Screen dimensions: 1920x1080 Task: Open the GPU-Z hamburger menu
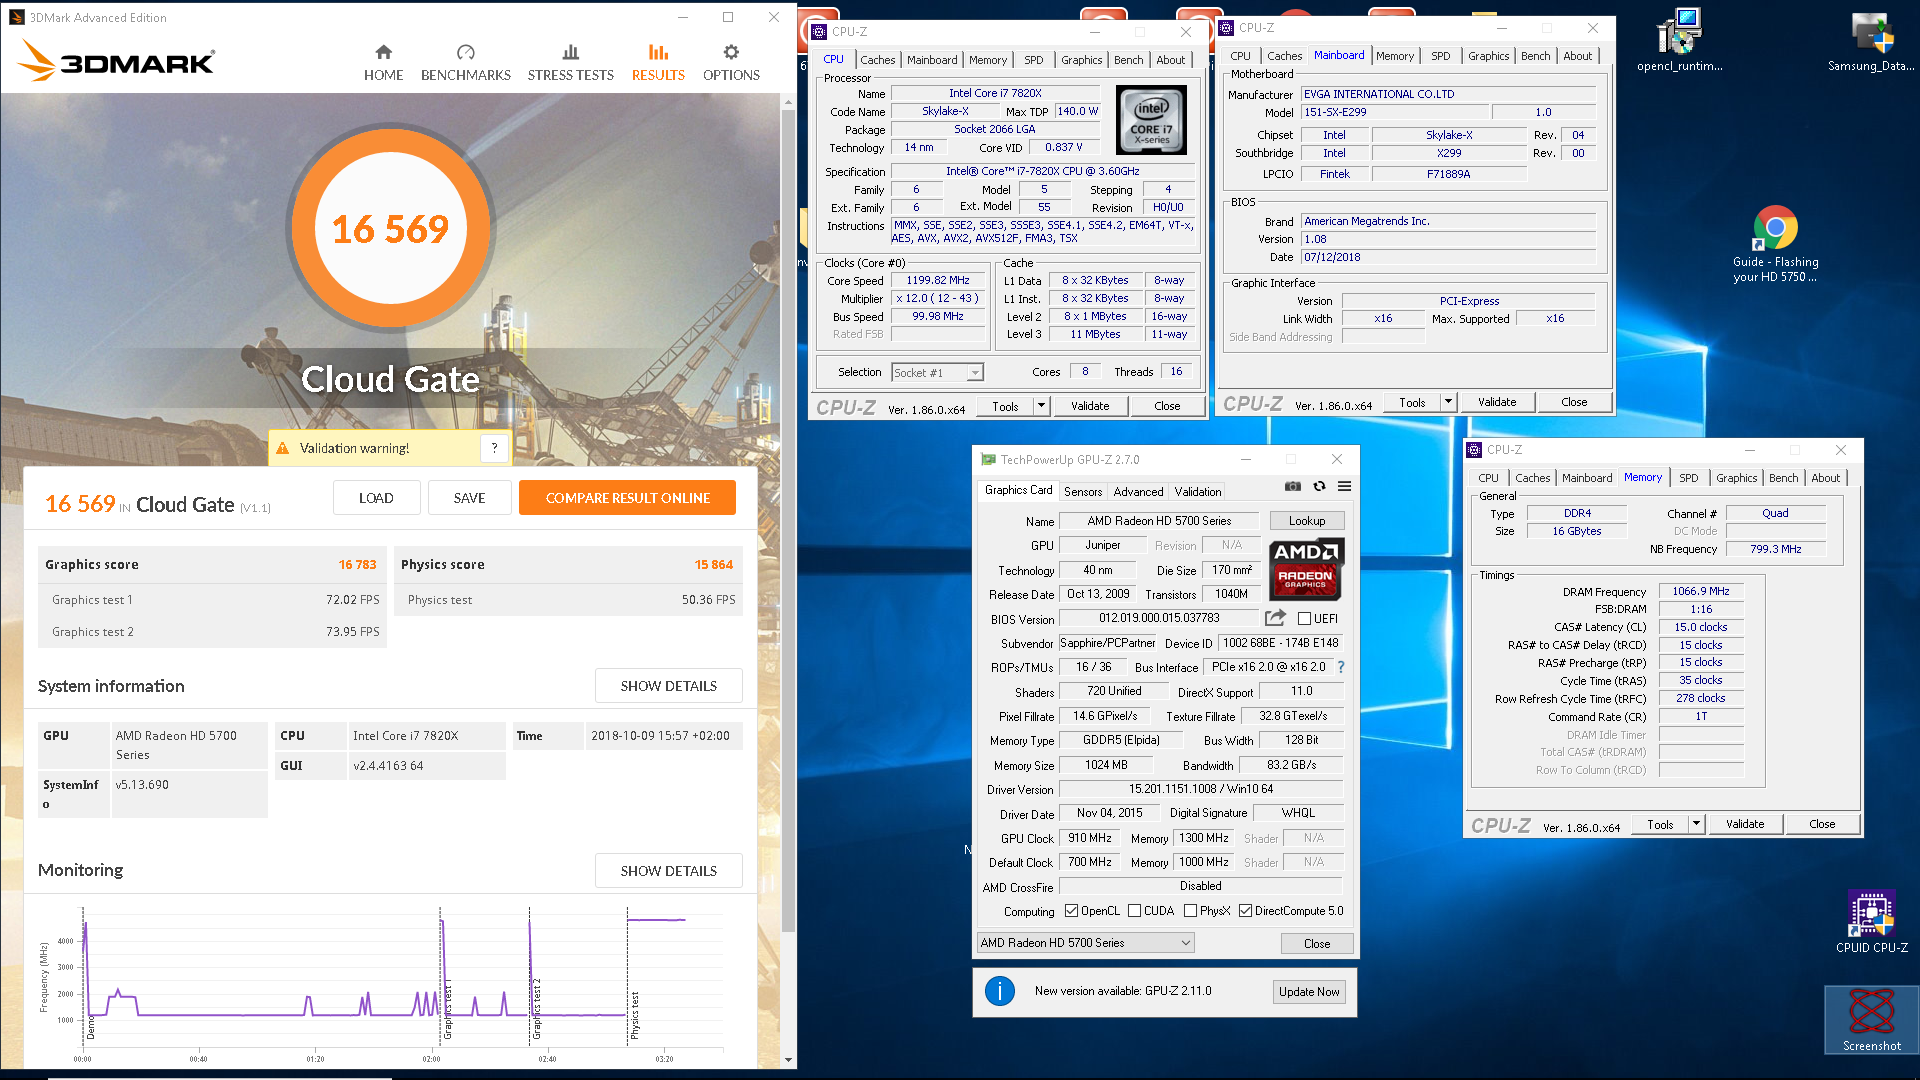pyautogui.click(x=1345, y=486)
